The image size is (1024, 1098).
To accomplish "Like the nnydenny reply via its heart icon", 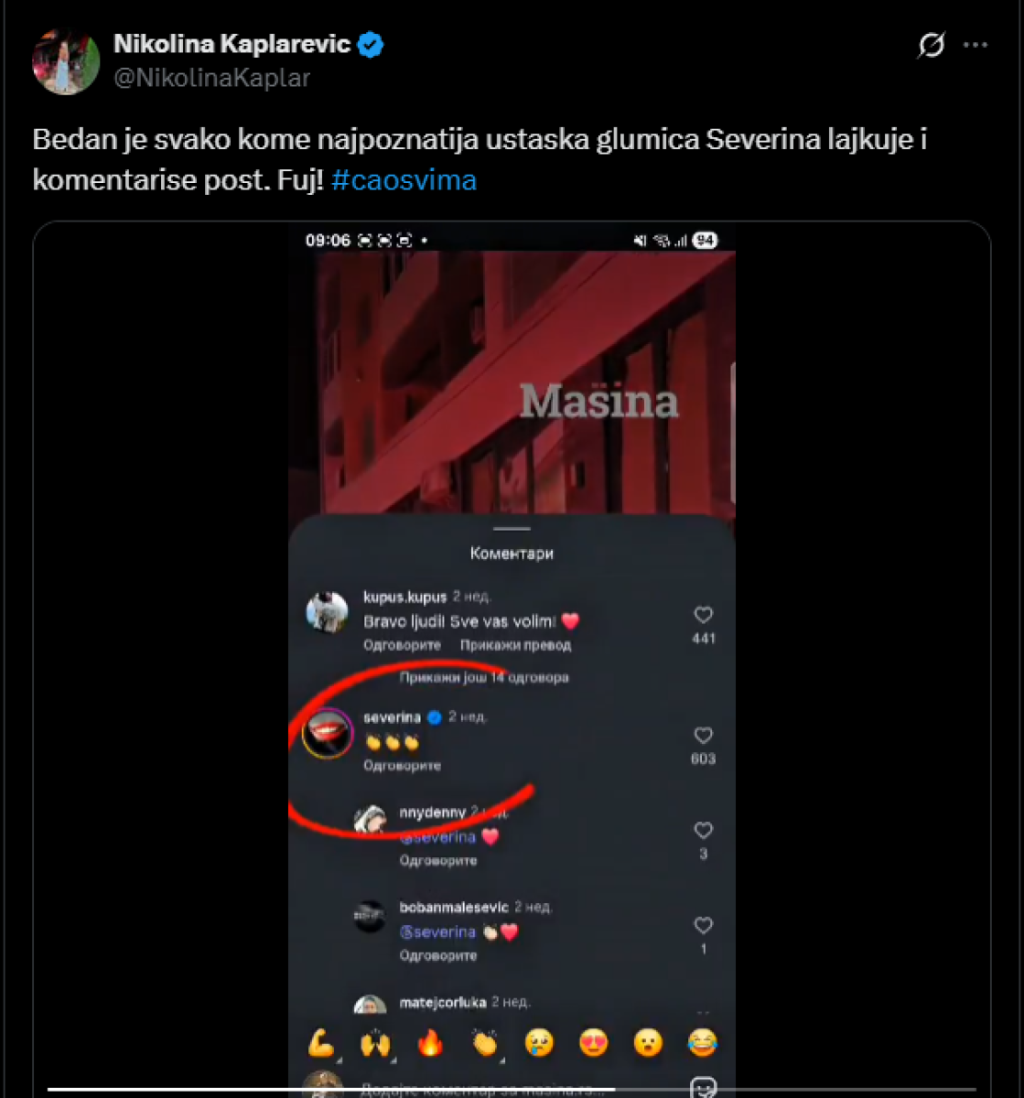I will coord(703,830).
